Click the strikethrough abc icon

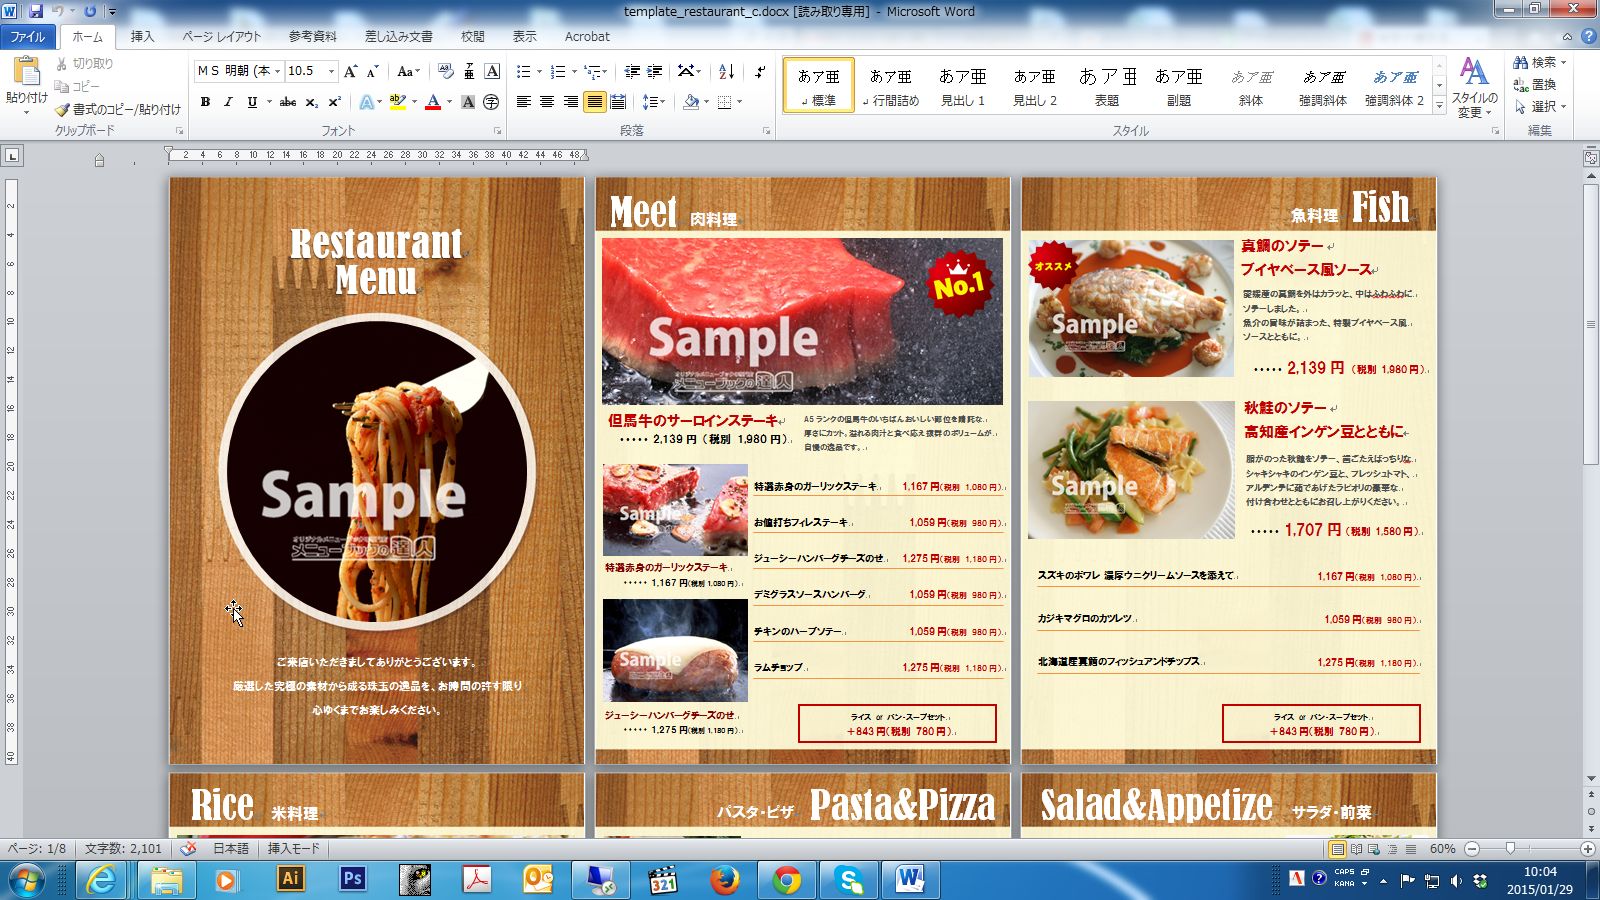(288, 102)
